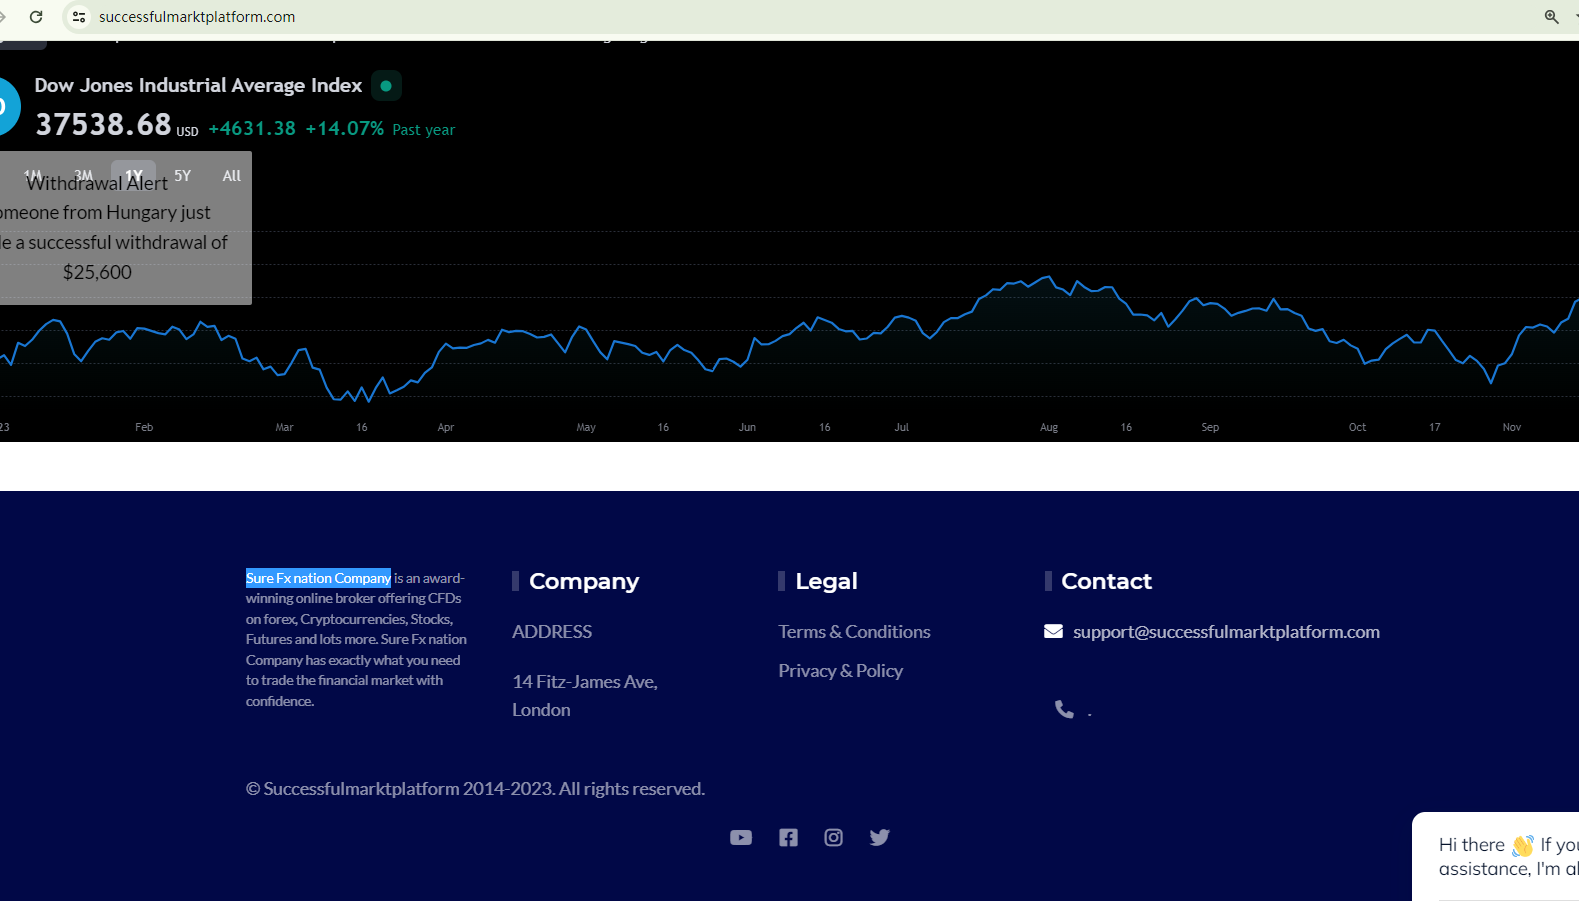Click the envelope icon beside support email
Viewport: 1579px width, 901px height.
pyautogui.click(x=1053, y=631)
